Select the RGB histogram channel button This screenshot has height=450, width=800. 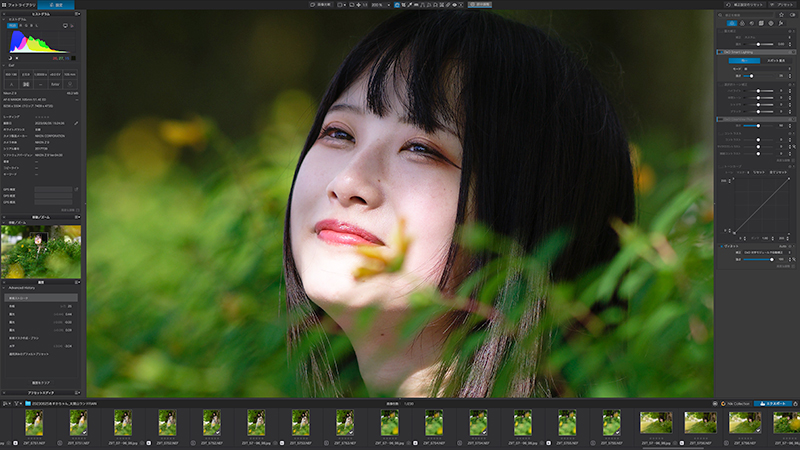tap(12, 26)
